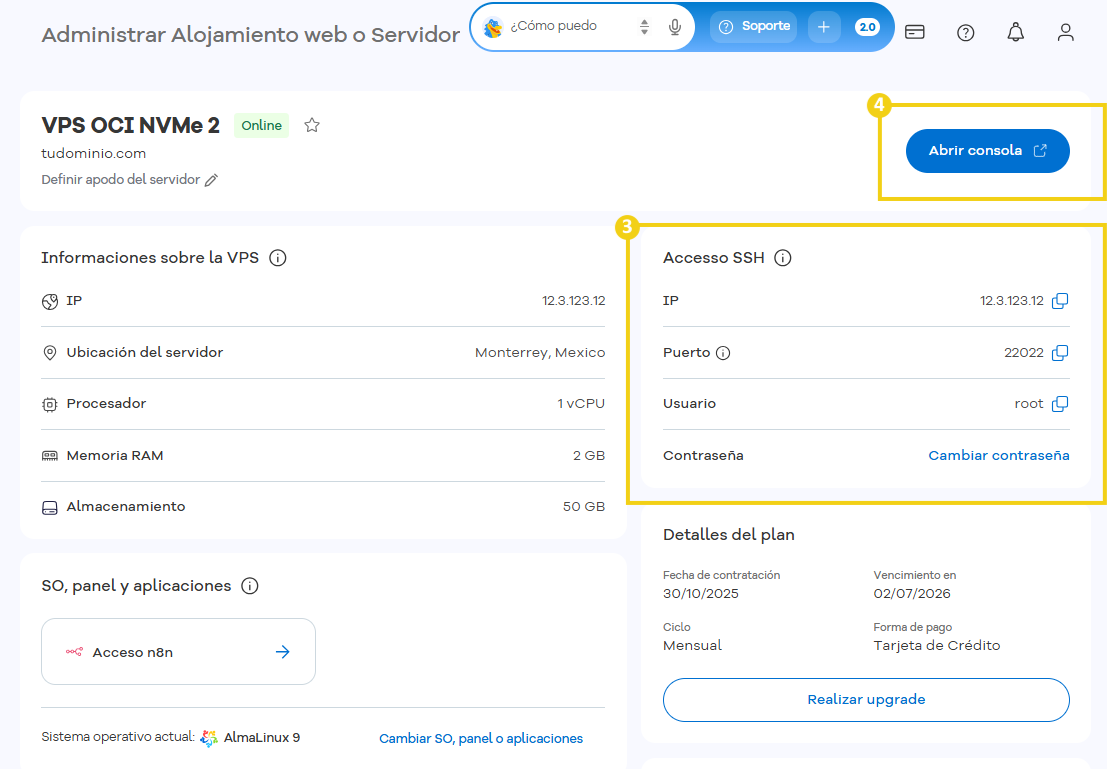
Task: Open the Acceso n8n card
Action: click(178, 651)
